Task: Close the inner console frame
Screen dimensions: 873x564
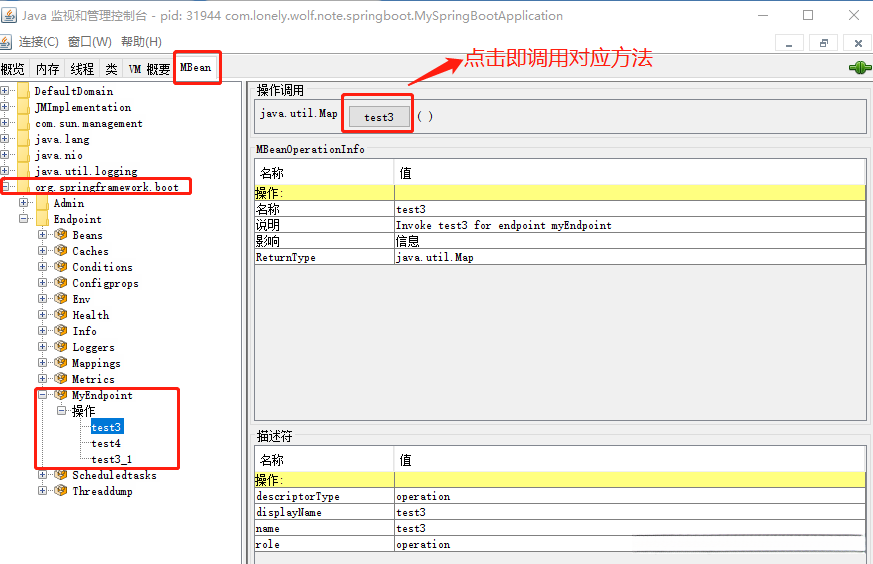Action: [858, 43]
